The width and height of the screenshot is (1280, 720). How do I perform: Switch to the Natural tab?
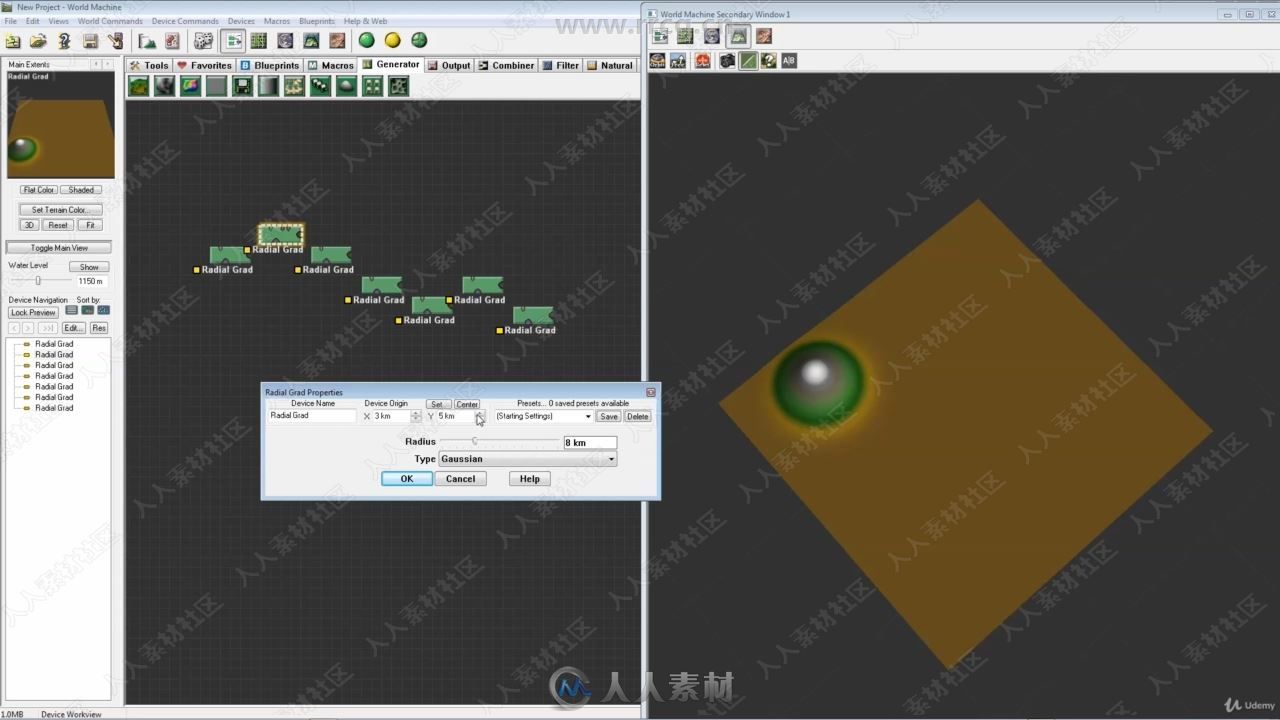[x=610, y=65]
